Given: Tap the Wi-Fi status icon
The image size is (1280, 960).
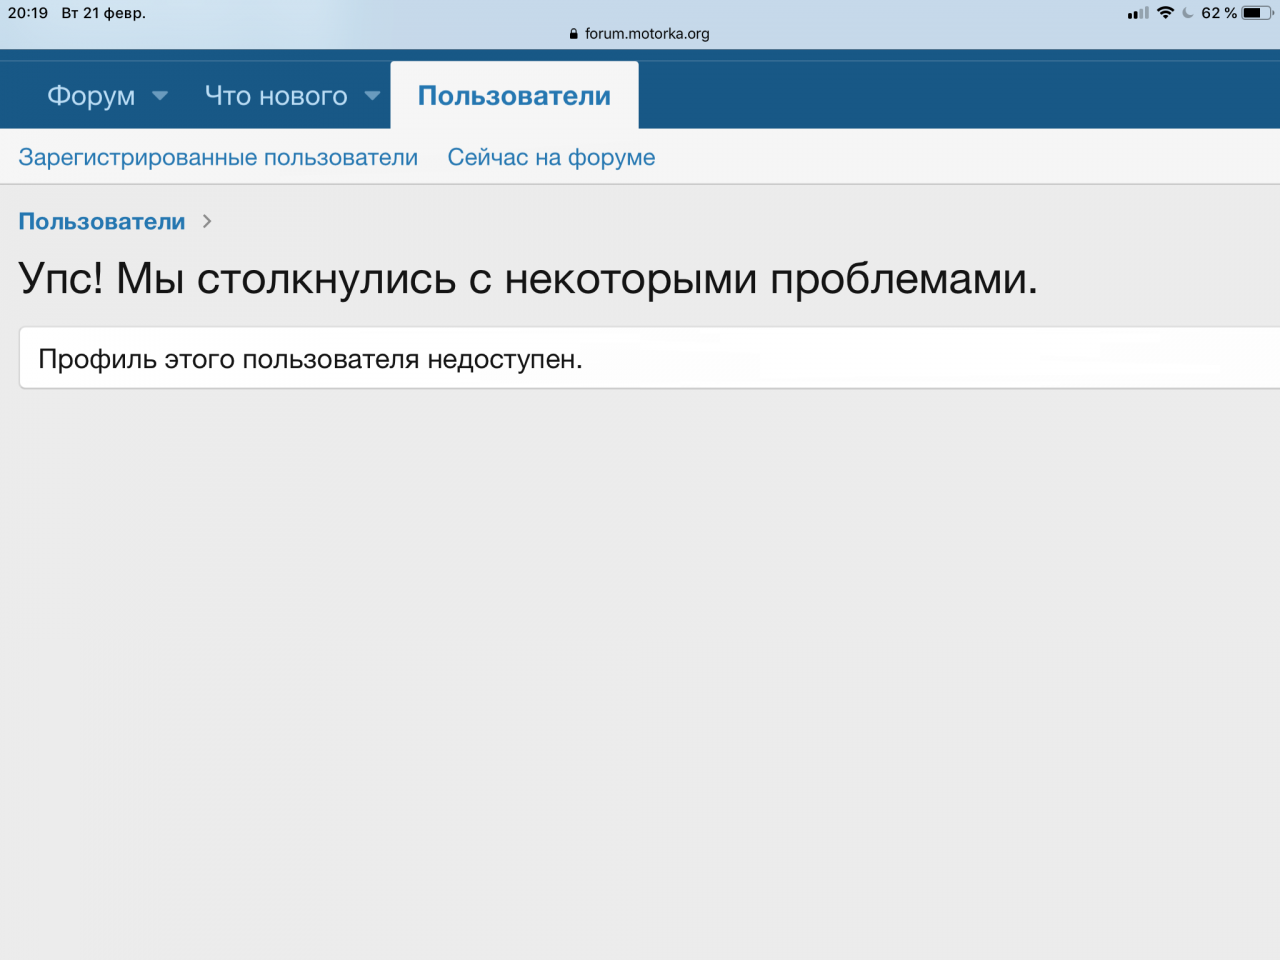Looking at the screenshot, I should point(1165,13).
